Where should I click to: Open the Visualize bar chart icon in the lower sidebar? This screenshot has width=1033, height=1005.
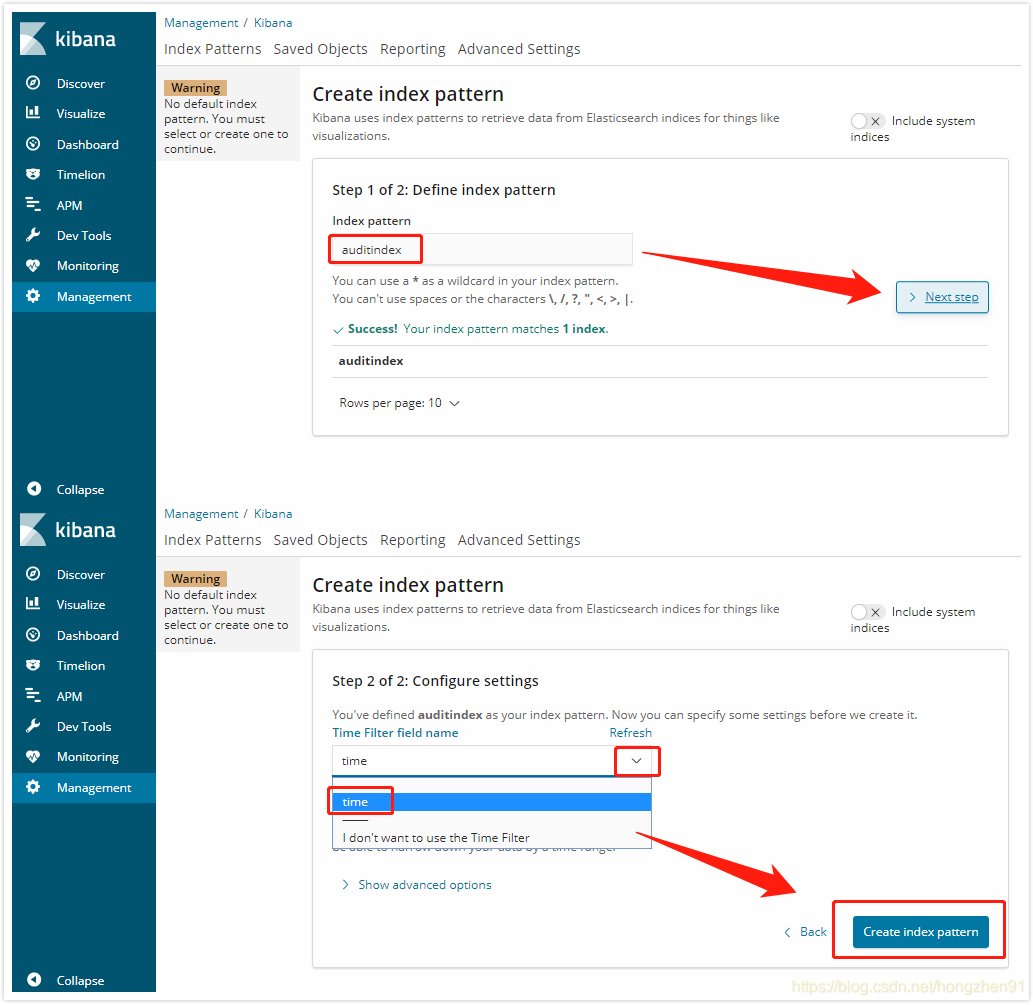click(x=33, y=604)
